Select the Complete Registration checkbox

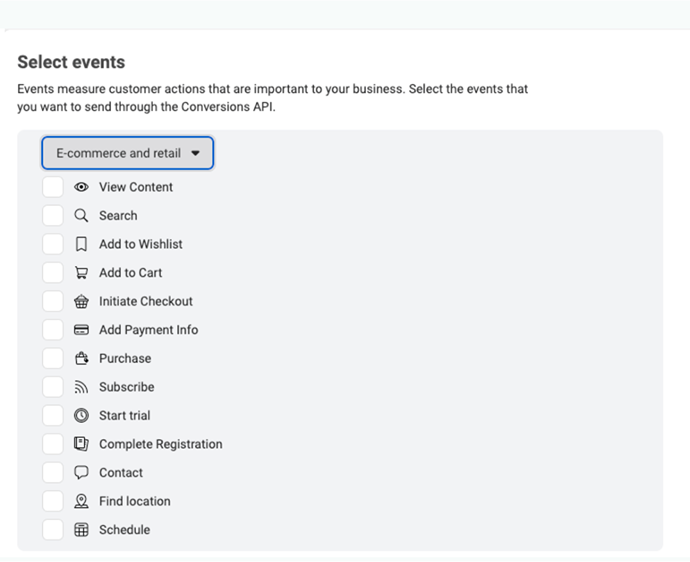[x=53, y=444]
